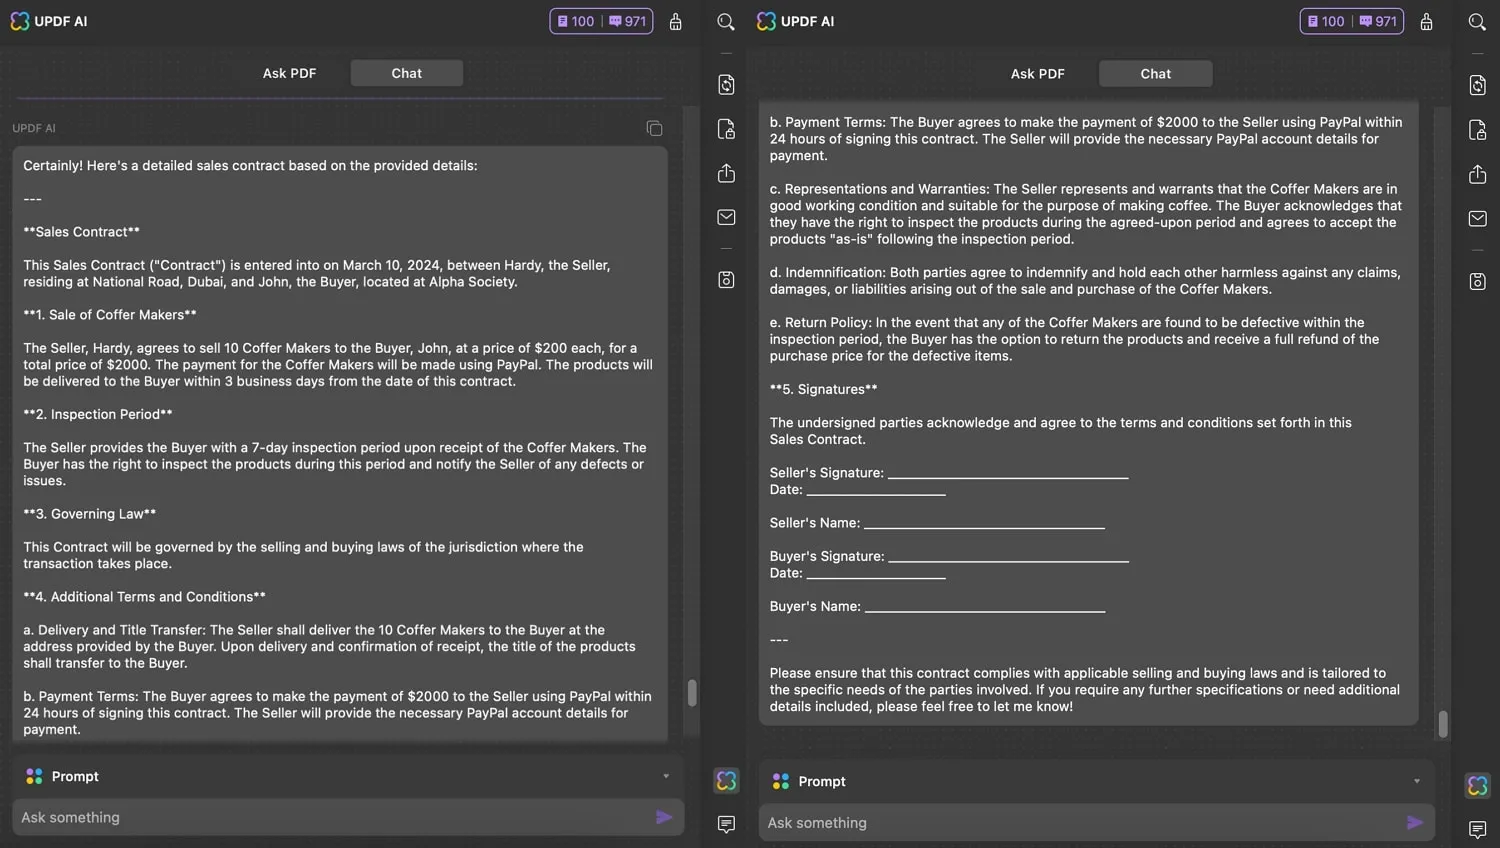Screen dimensions: 1500x848
Task: Click the UPDF AI logo orb near prompt bar
Action: [726, 781]
